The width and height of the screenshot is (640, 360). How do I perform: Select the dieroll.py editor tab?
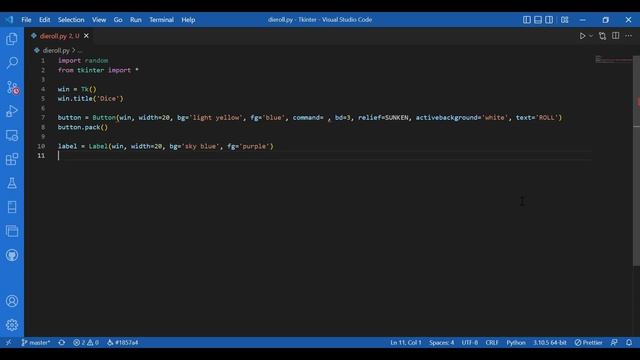(x=60, y=36)
